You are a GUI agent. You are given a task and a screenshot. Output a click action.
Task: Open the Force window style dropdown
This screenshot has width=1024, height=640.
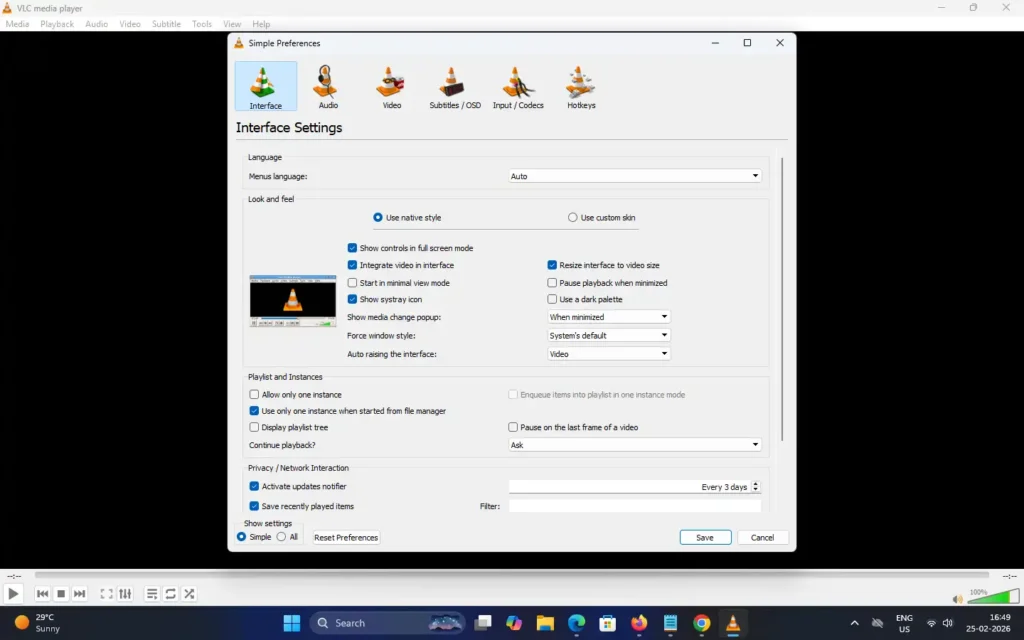point(608,335)
